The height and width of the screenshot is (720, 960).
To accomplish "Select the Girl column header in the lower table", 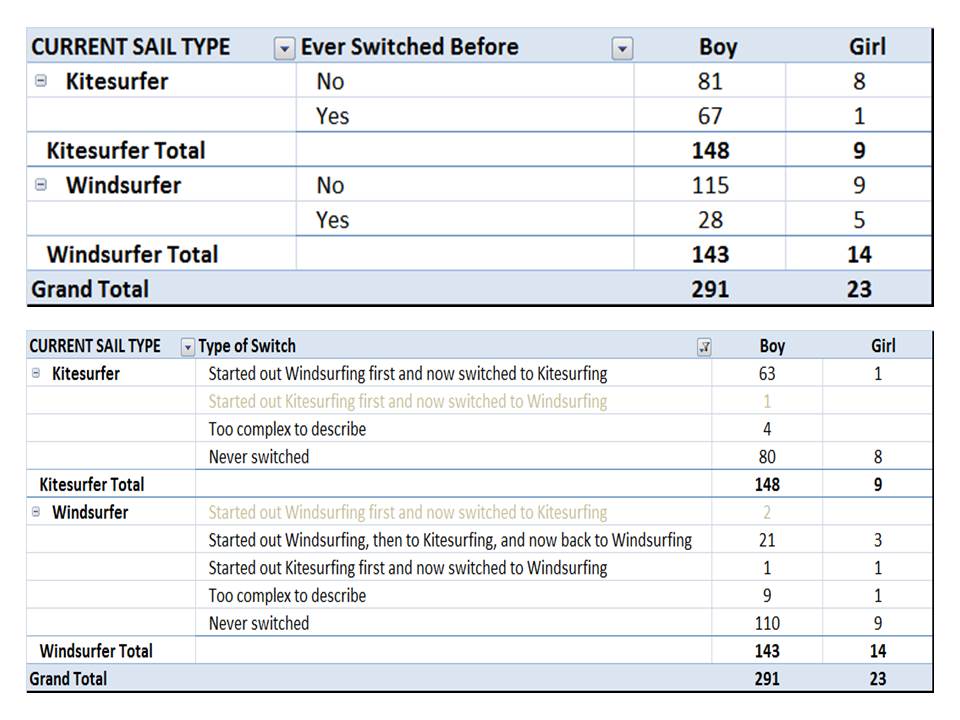I will [x=882, y=346].
